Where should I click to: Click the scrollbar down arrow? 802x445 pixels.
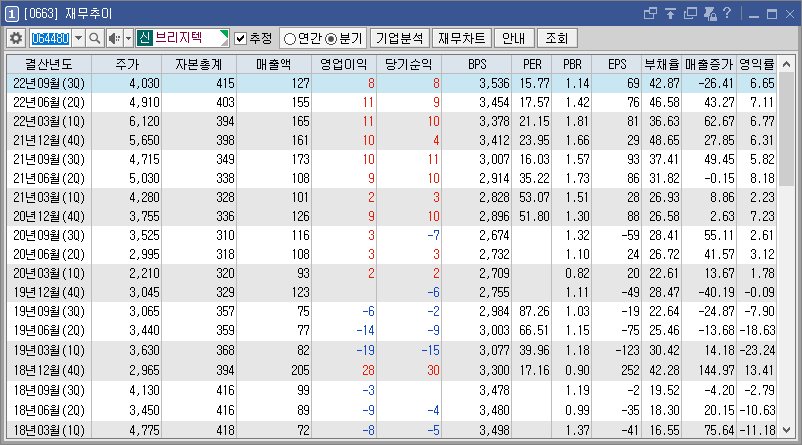click(x=786, y=429)
